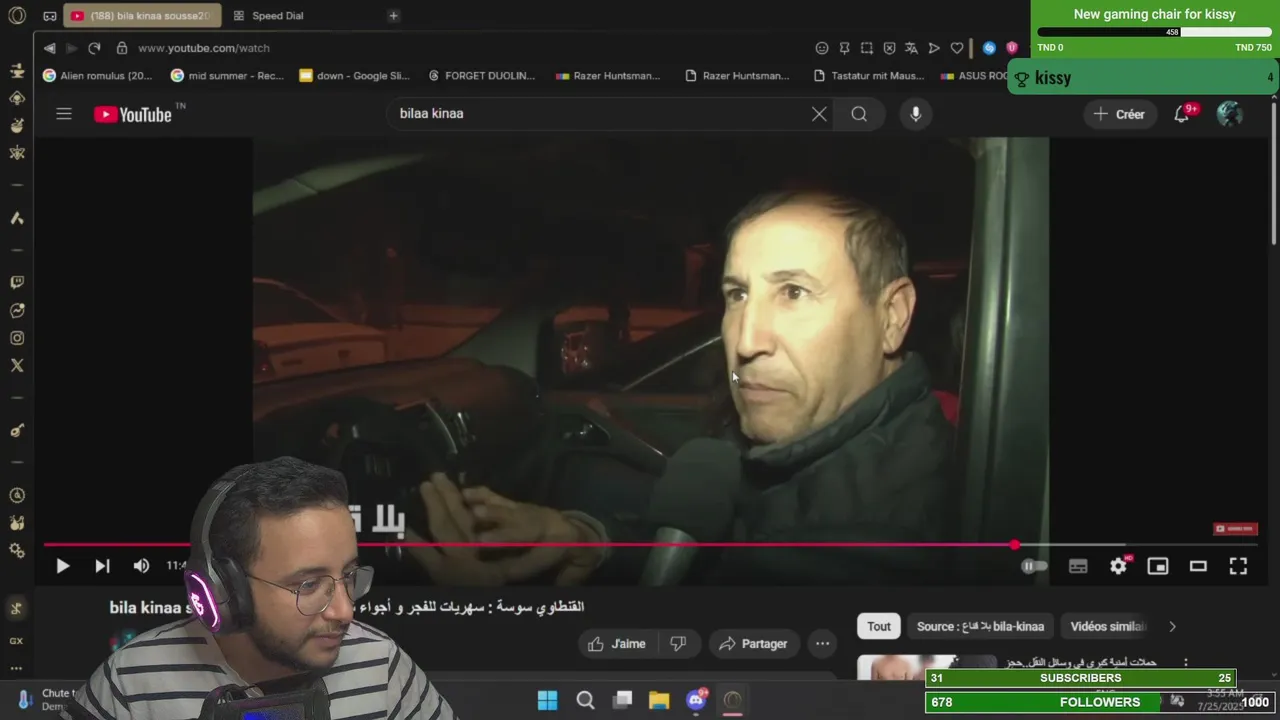Open Messenger in the Opera sidebar
1280x720 pixels.
[17, 311]
